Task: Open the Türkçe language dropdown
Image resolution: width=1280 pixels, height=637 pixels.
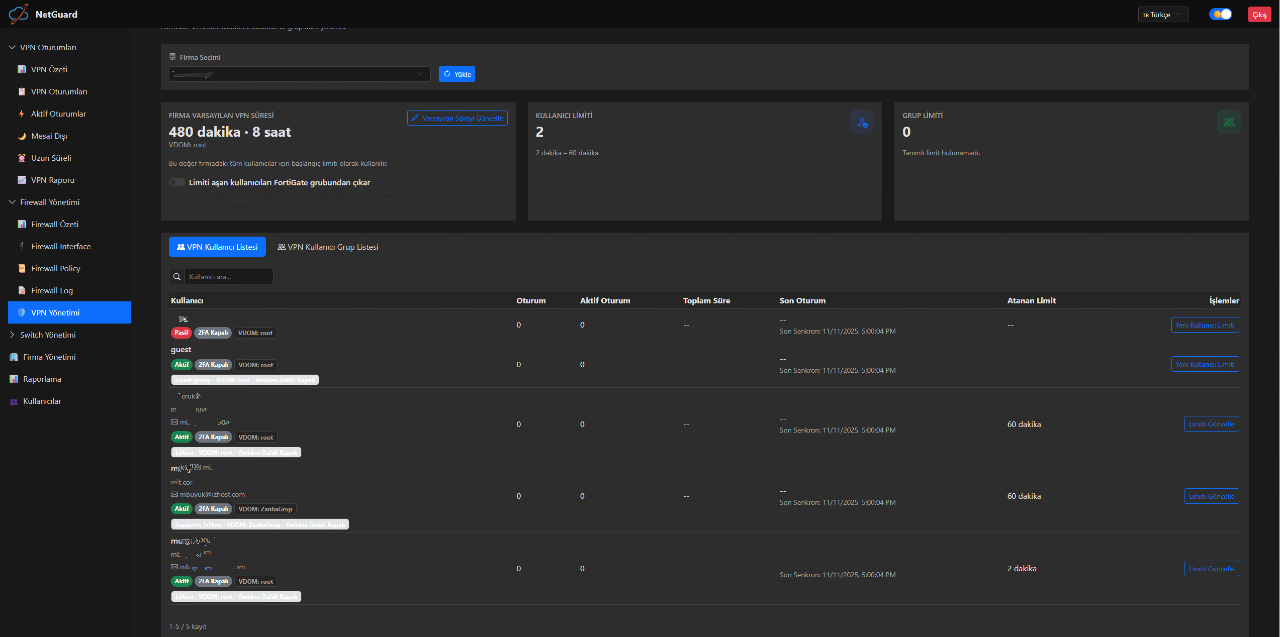Action: point(1163,14)
